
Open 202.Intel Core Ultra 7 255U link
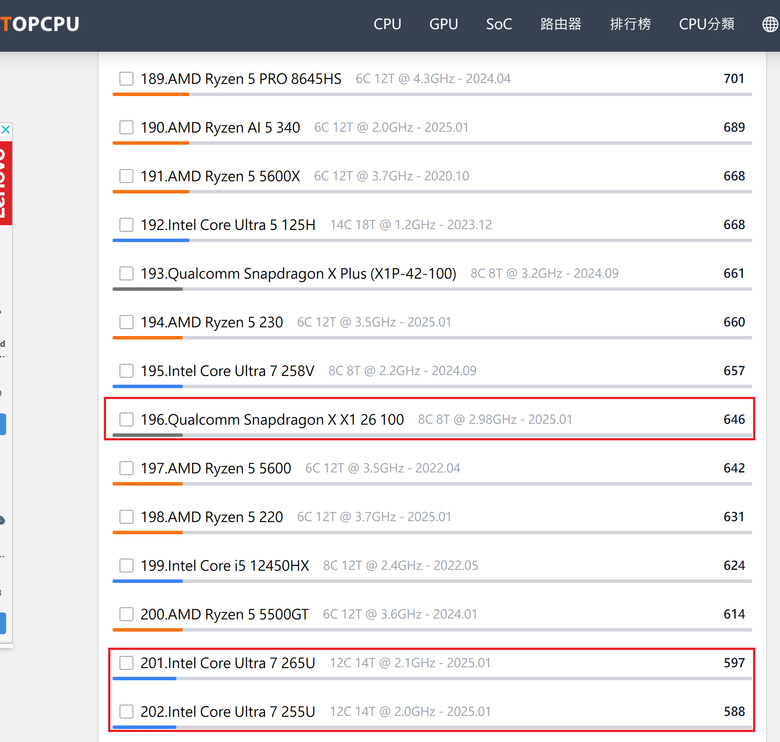point(227,712)
